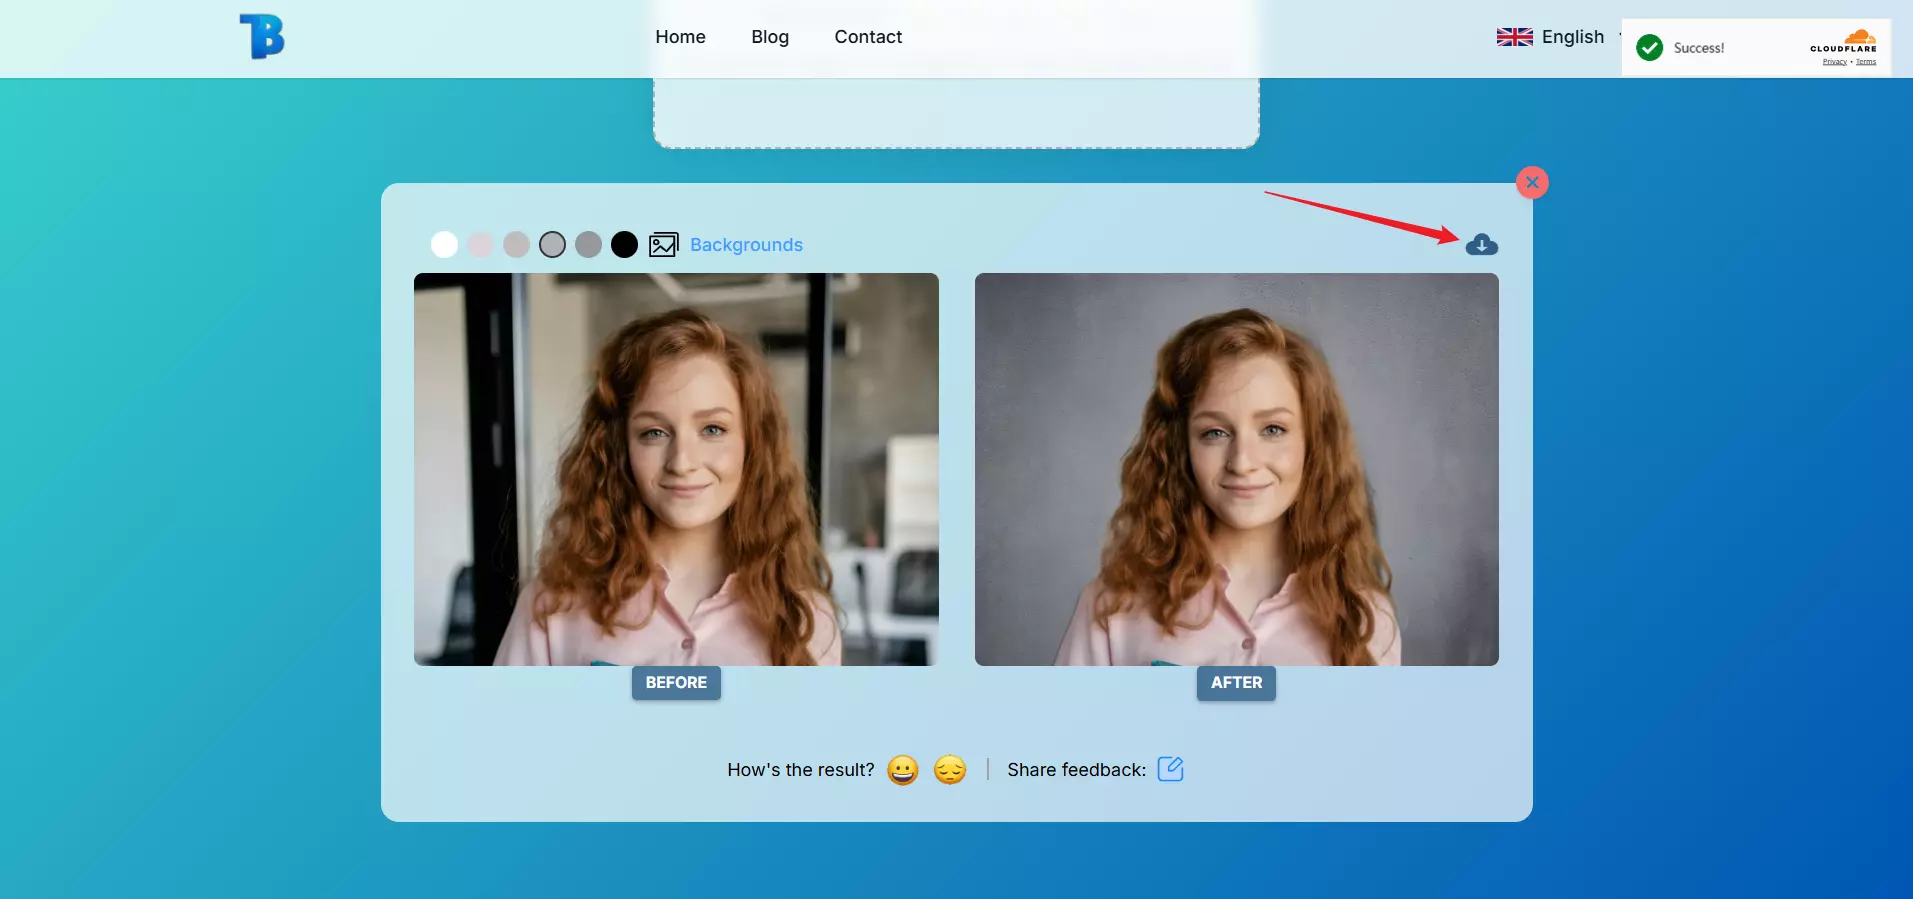Image resolution: width=1913 pixels, height=899 pixels.
Task: Click the Cloudflare Privacy link
Action: (1834, 62)
